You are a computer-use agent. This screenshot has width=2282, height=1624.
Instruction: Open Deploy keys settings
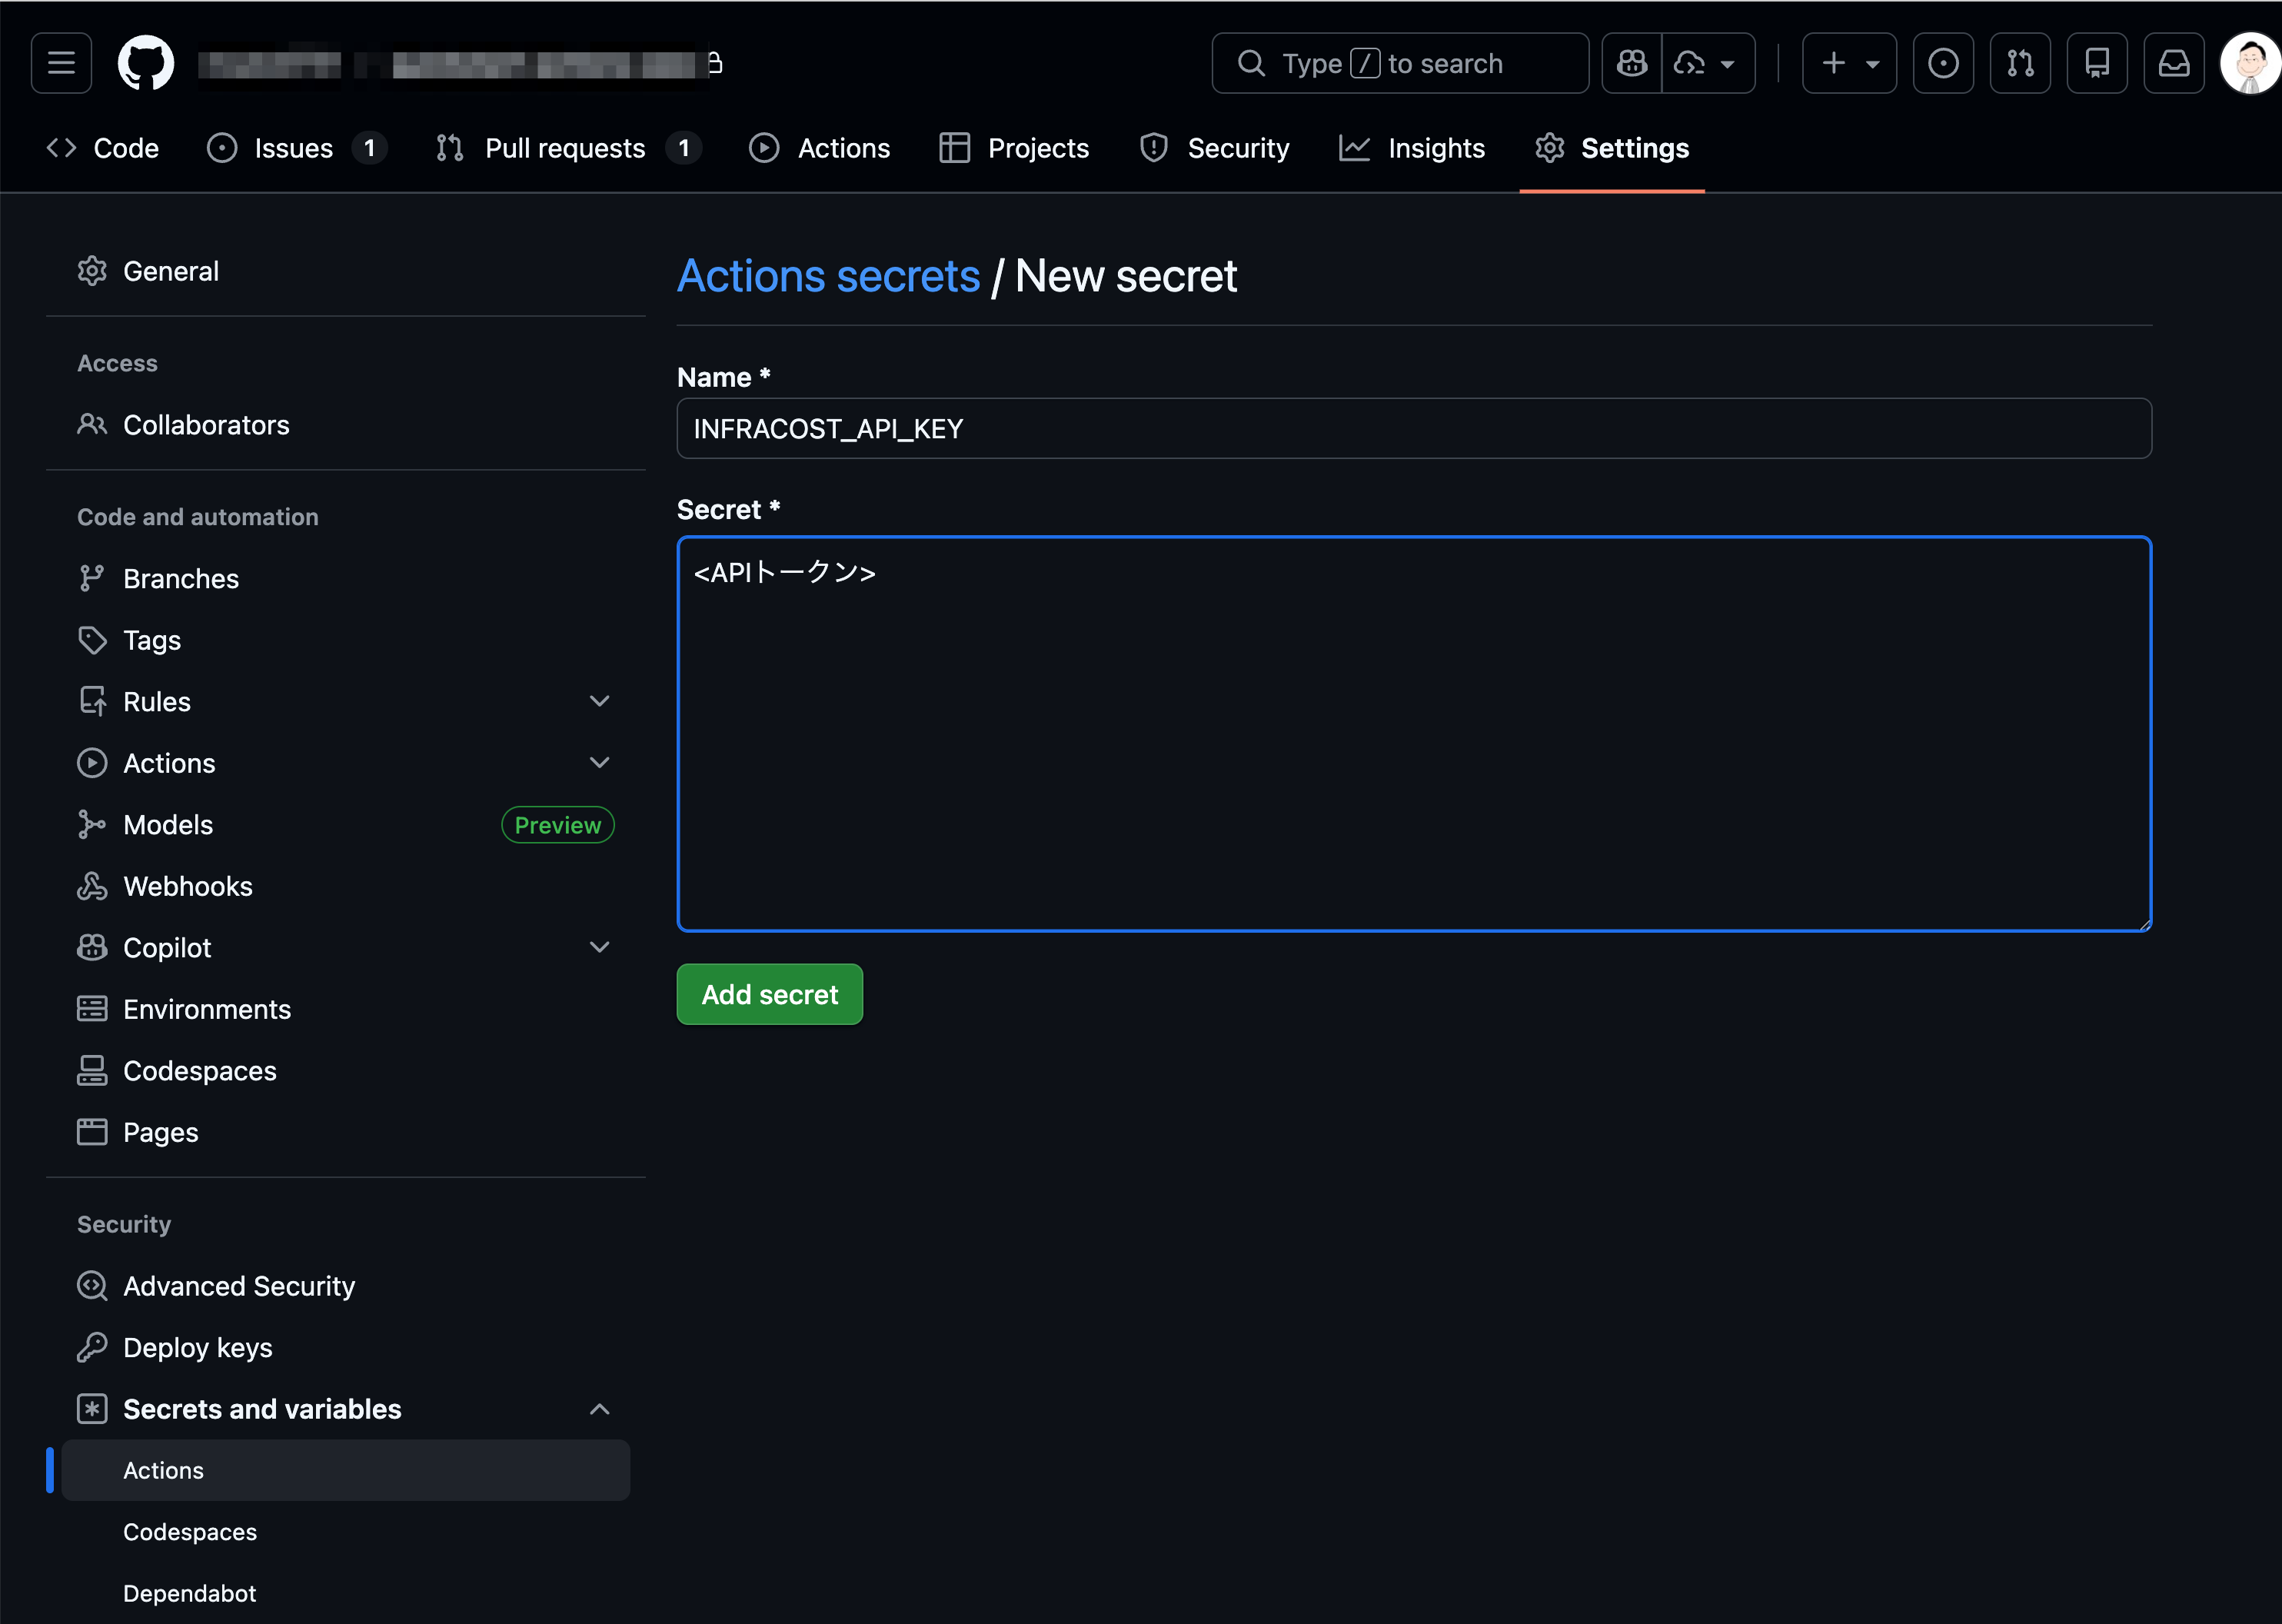pyautogui.click(x=197, y=1347)
